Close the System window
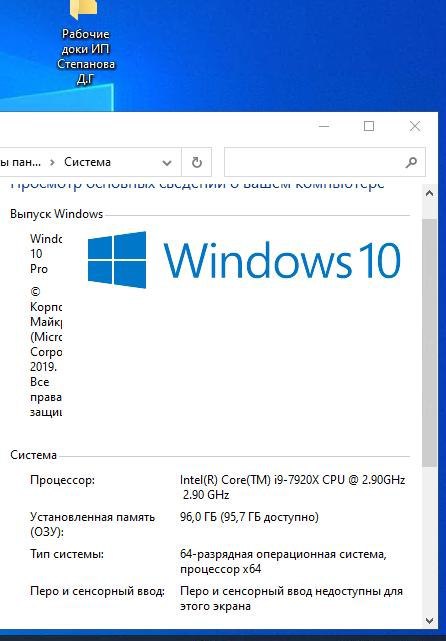Screen dimensions: 446x641 pyautogui.click(x=415, y=126)
